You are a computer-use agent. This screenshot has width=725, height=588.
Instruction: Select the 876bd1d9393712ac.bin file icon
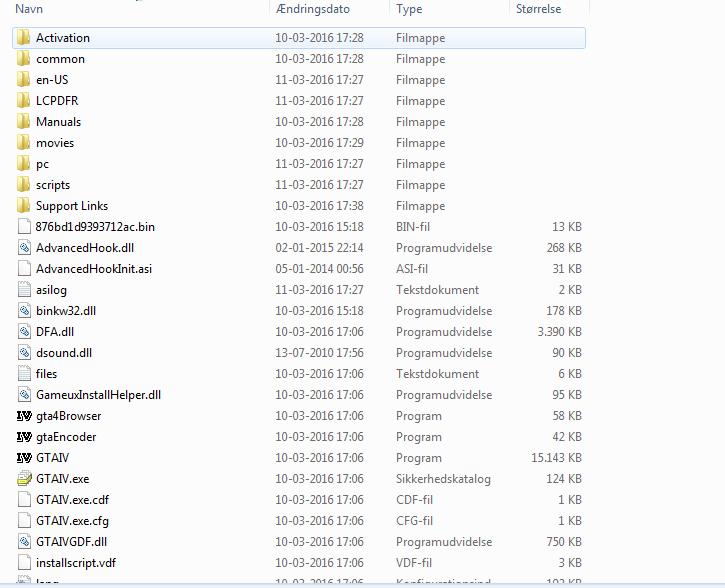(x=24, y=227)
